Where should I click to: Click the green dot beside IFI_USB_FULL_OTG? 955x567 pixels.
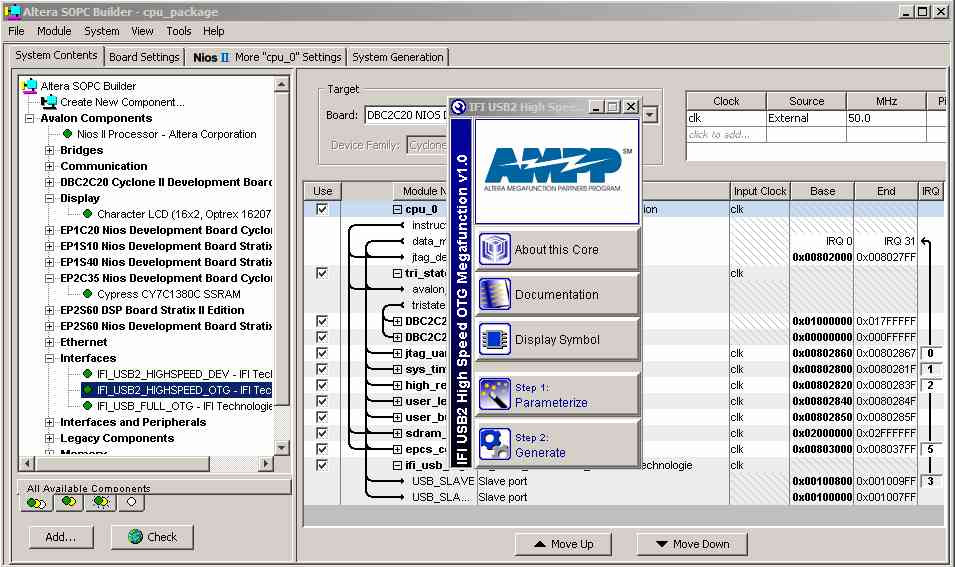click(87, 406)
